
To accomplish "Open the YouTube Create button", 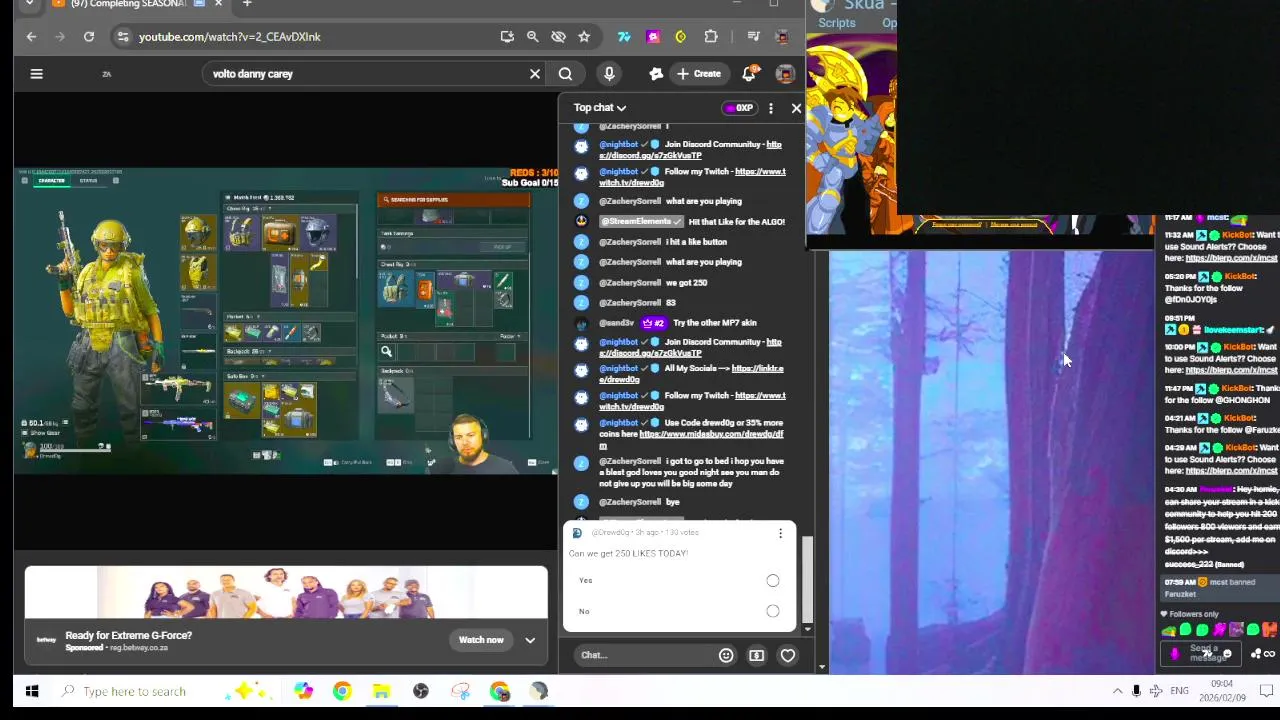I will (x=699, y=74).
